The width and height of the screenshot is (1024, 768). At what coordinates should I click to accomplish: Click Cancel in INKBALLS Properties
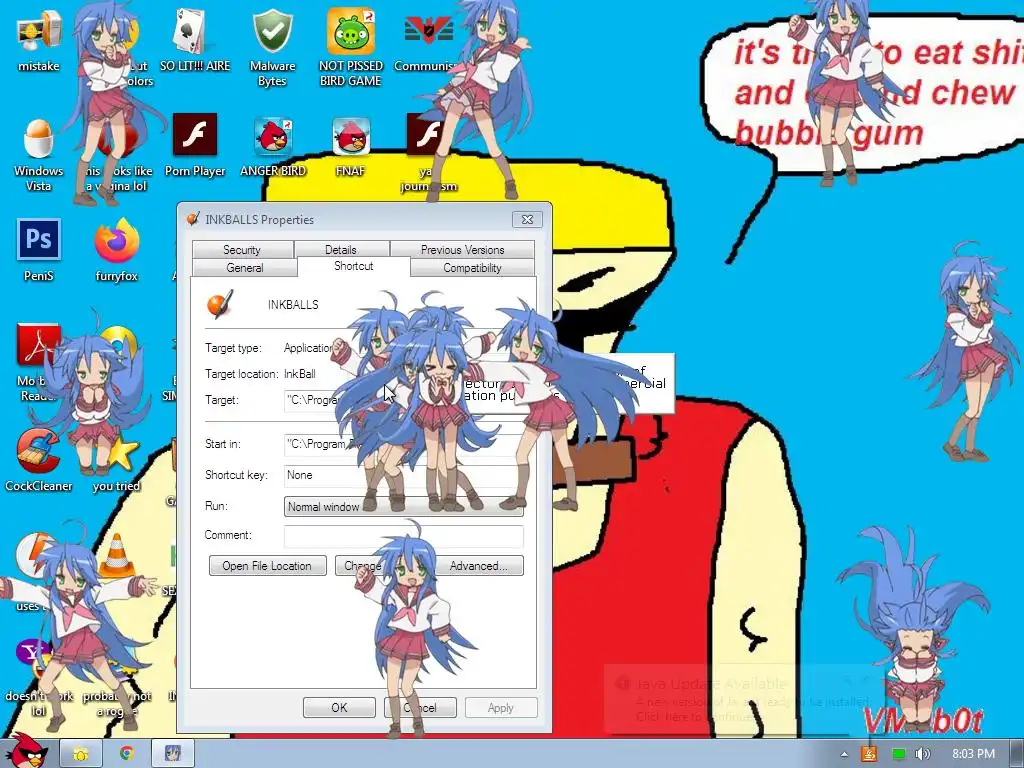pos(420,707)
